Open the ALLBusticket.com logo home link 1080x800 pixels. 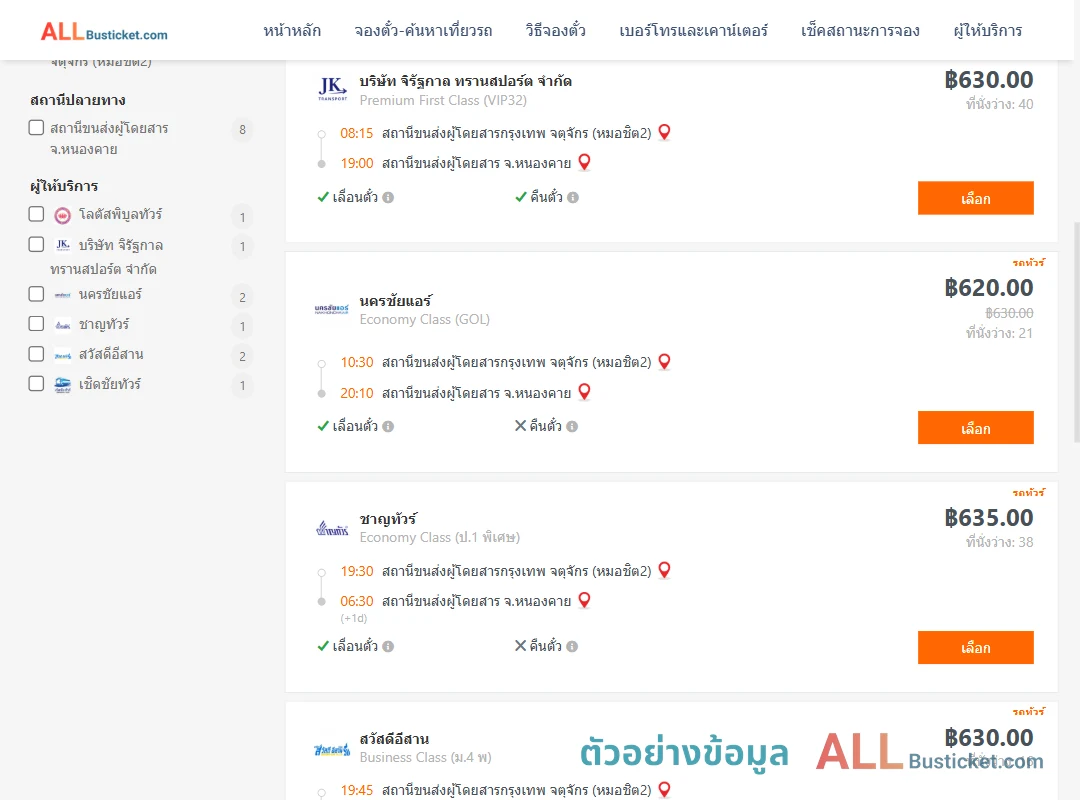point(104,32)
